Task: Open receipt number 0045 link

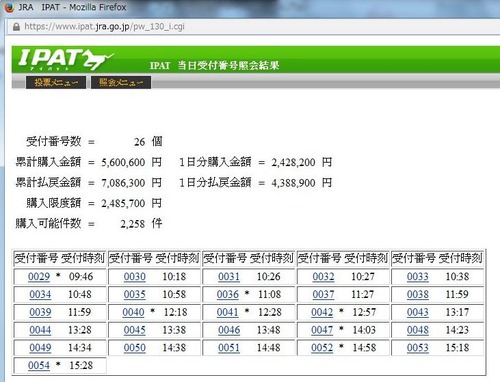Action: (x=135, y=330)
